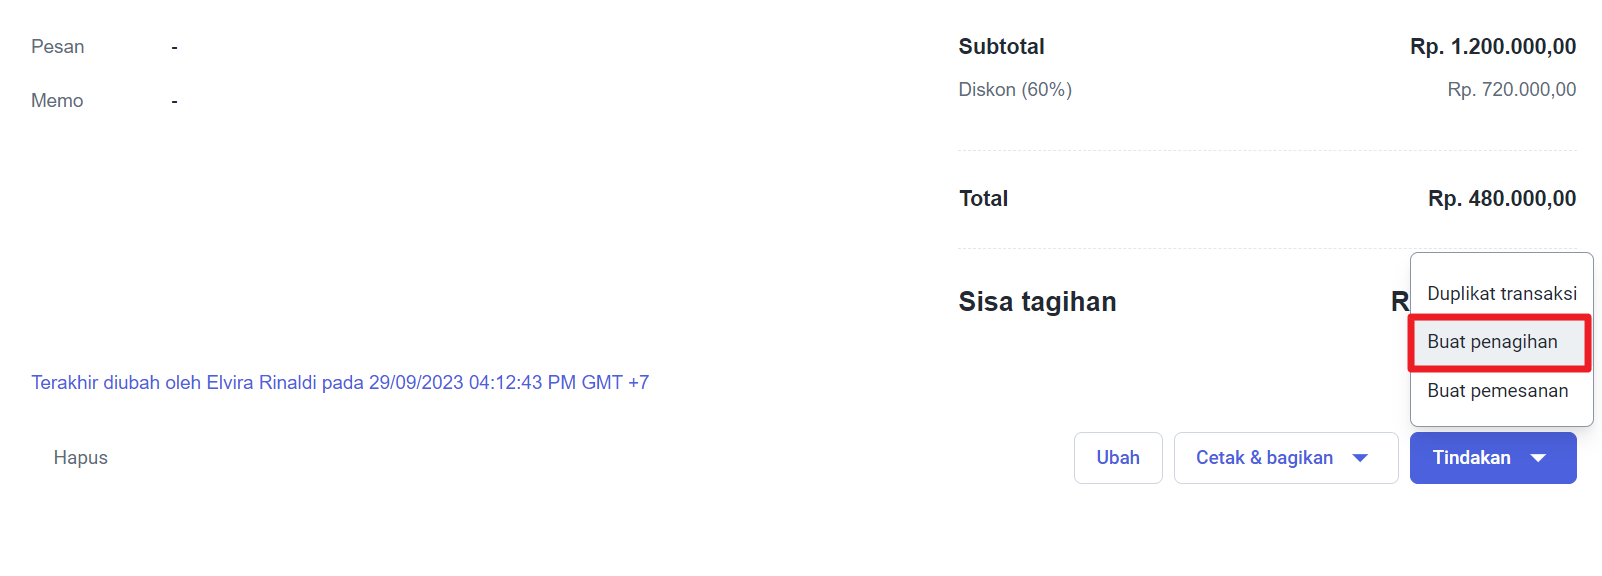Click the Sisa tagihan heading
1602x576 pixels.
[x=1037, y=302]
